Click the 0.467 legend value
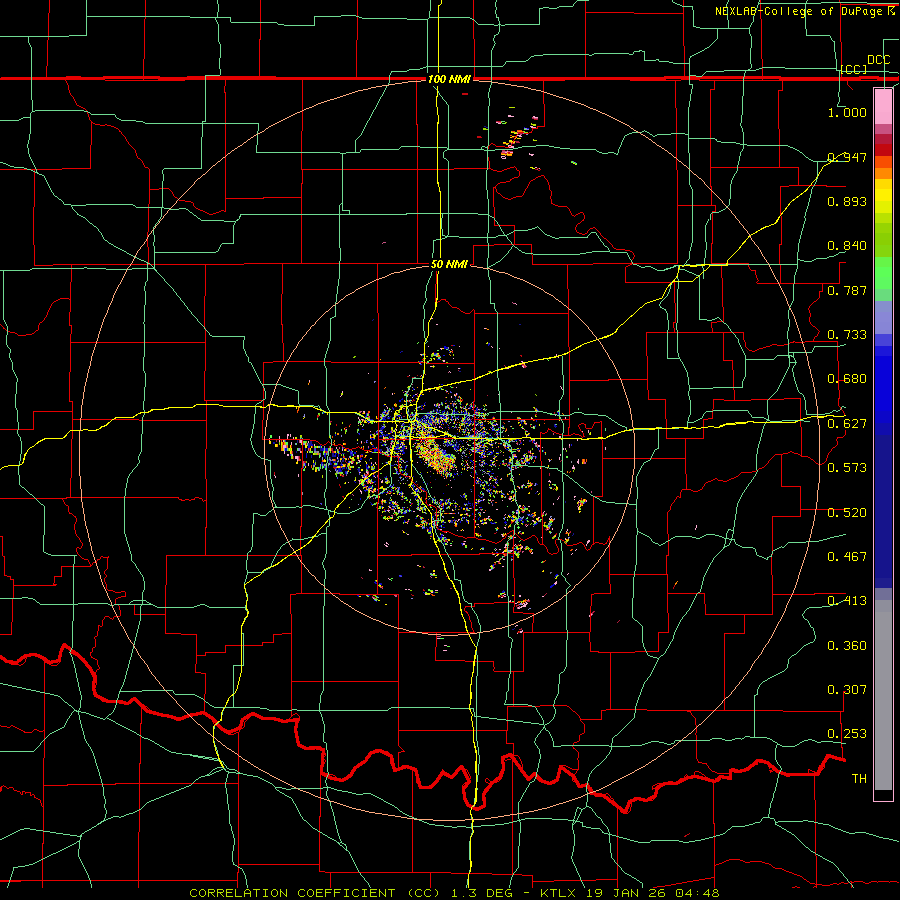This screenshot has width=900, height=900. point(847,556)
